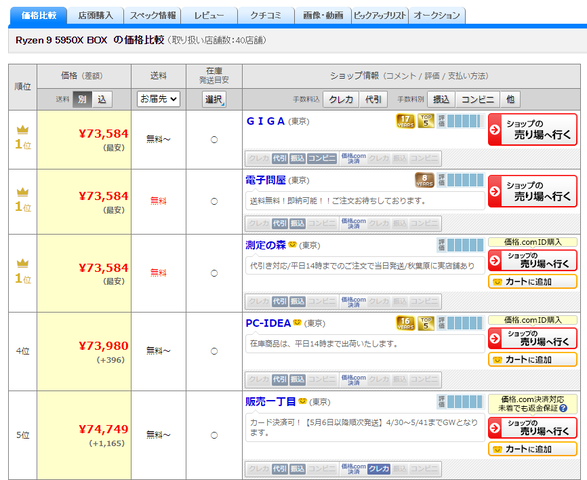Viewport: 587px width, 480px height.
Task: Click GIGA コンビニ payment icon
Action: point(322,159)
